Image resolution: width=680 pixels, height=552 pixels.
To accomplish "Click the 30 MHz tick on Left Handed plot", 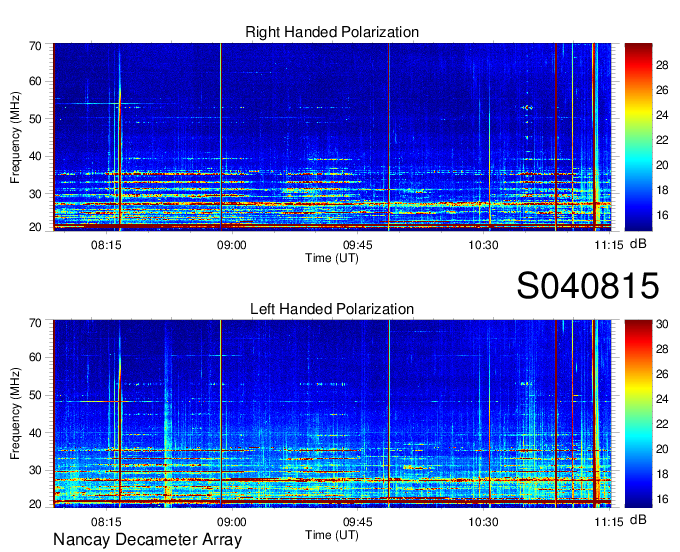I will (35, 470).
